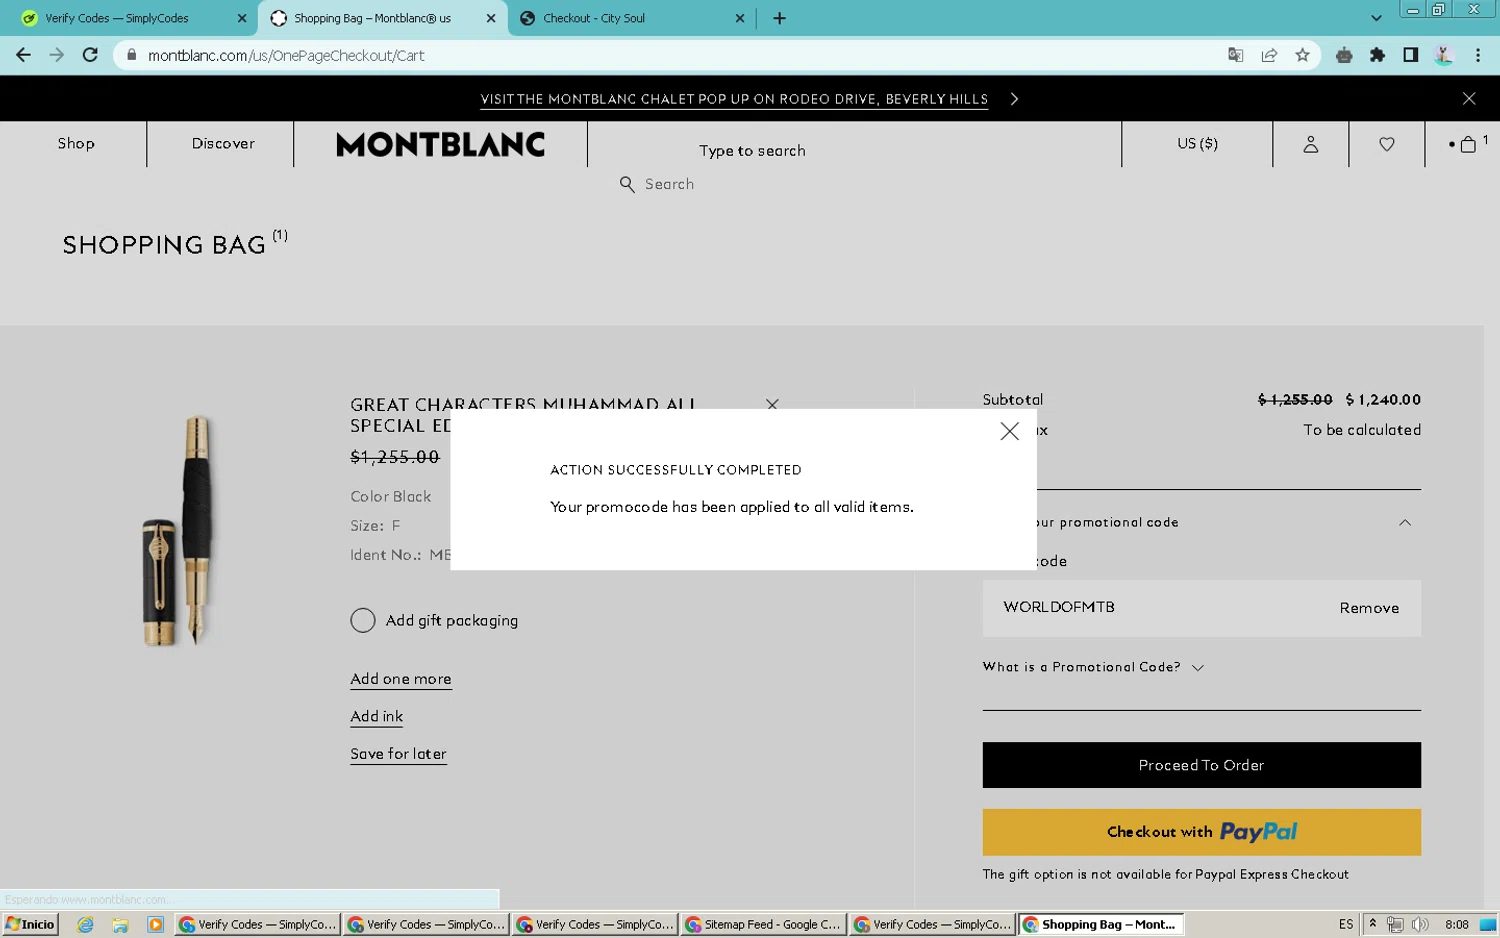Open the wishlist heart icon
Viewport: 1500px width, 938px height.
pyautogui.click(x=1386, y=144)
